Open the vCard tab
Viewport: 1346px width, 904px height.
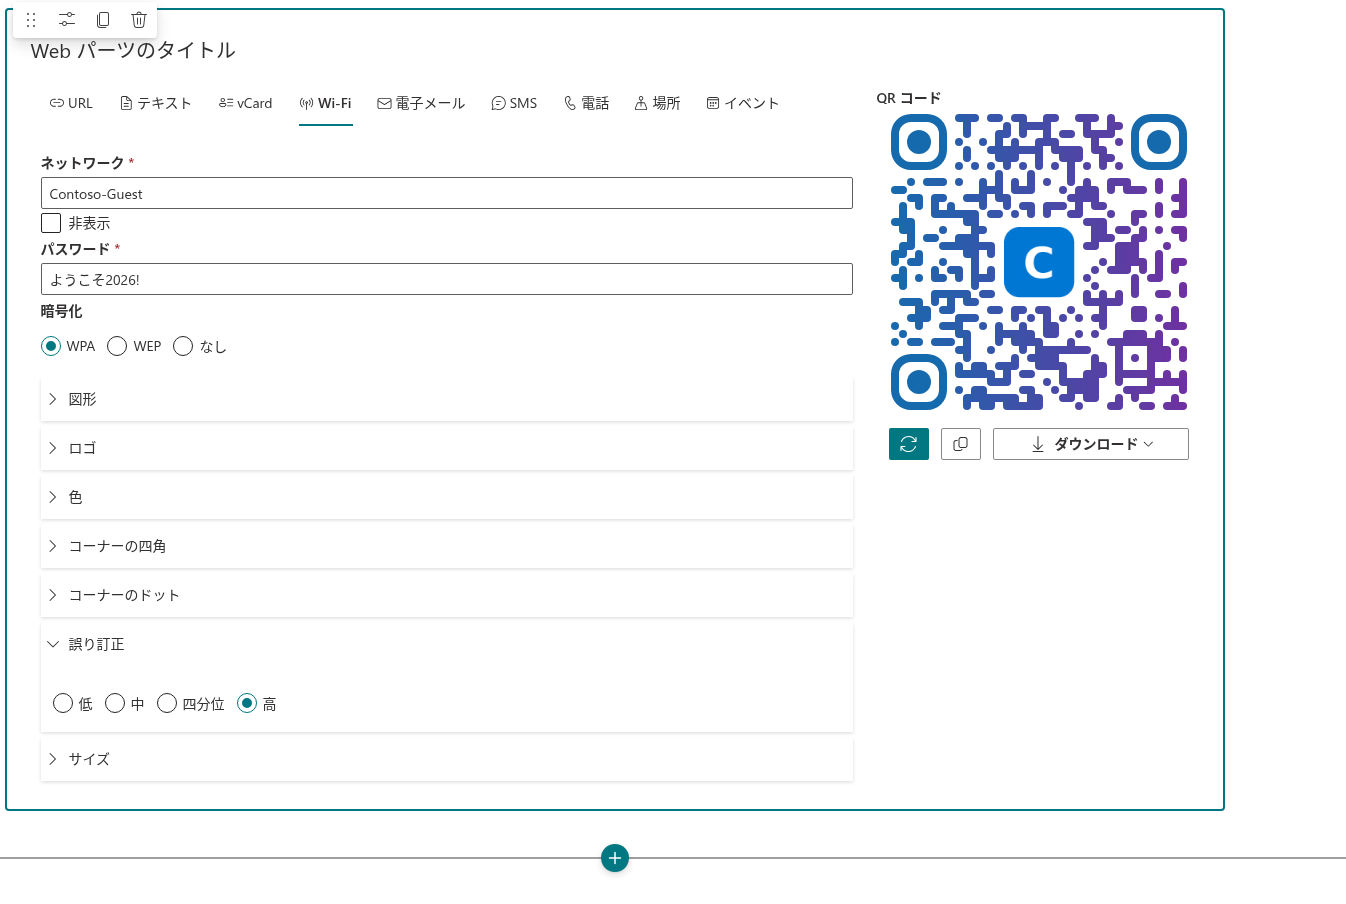click(245, 103)
